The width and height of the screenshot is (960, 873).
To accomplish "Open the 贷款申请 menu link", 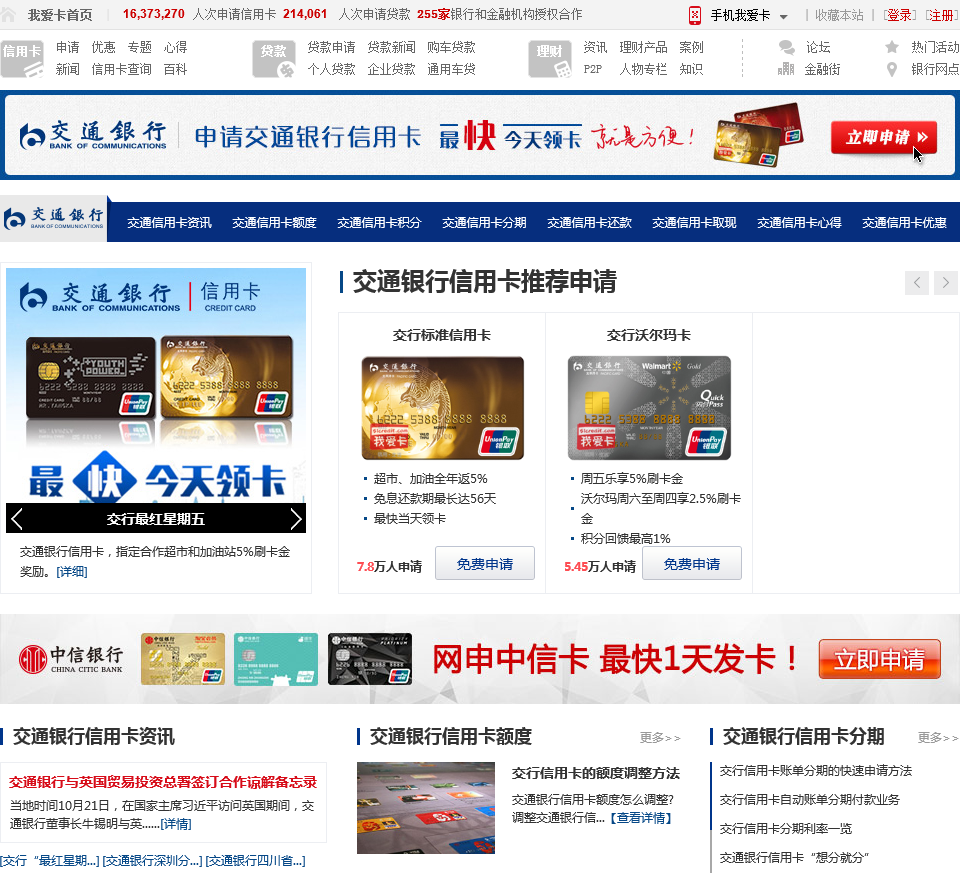I will pos(331,47).
